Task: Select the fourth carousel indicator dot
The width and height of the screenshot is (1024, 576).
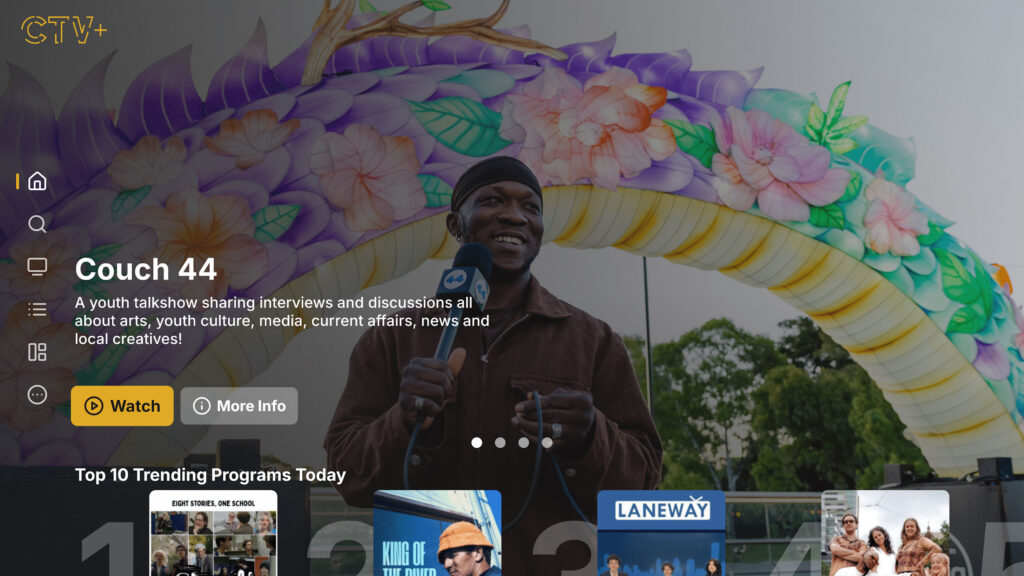Action: point(545,440)
